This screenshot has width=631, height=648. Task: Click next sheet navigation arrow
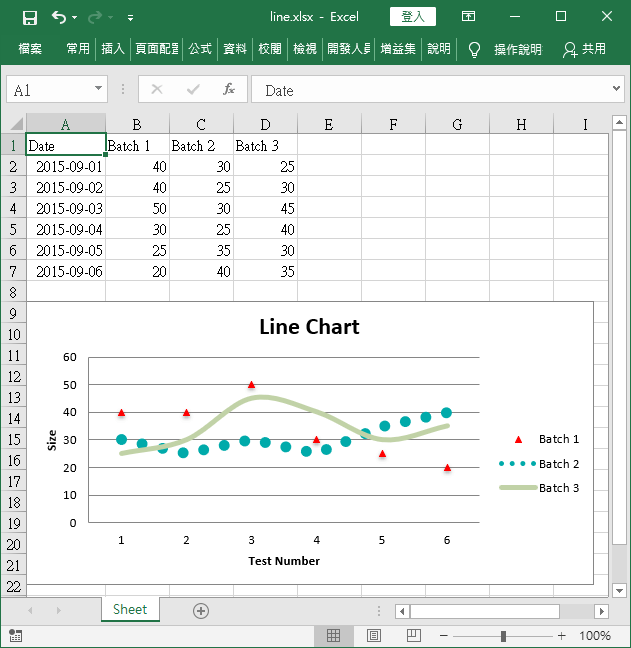tap(58, 610)
